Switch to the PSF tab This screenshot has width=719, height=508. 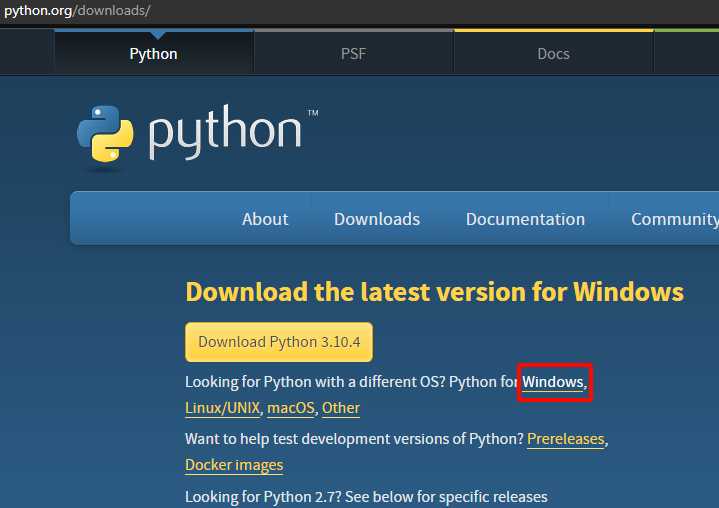(354, 54)
